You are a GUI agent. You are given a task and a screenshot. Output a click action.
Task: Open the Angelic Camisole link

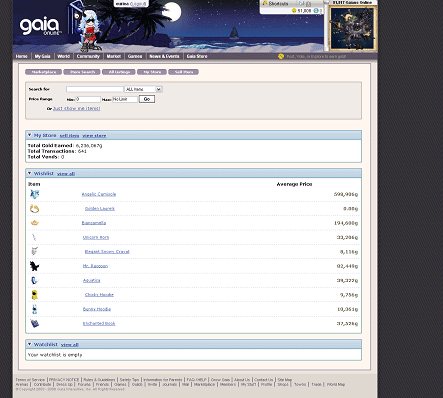[x=99, y=194]
